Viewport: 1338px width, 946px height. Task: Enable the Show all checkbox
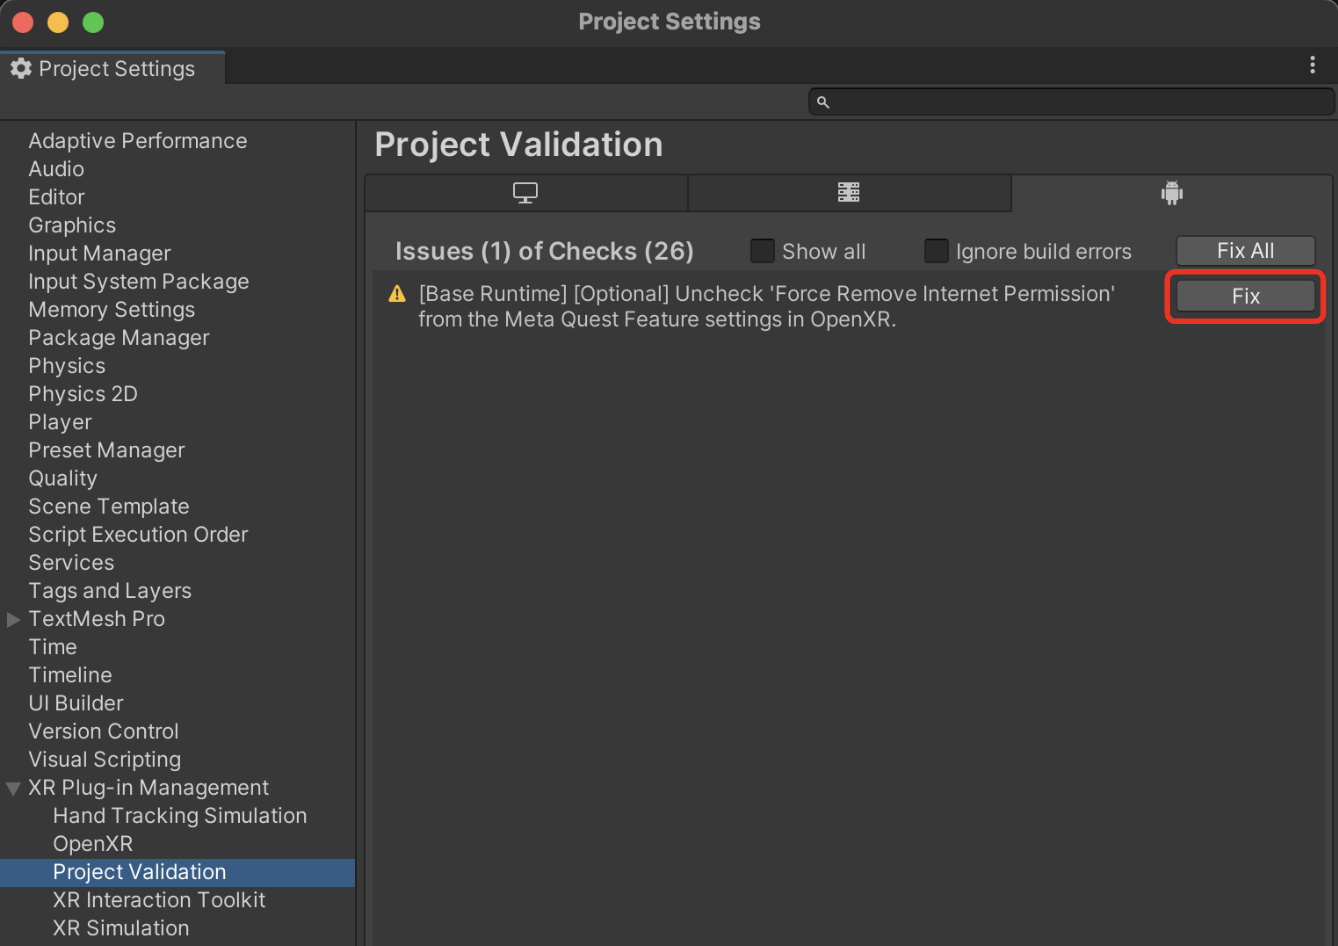tap(762, 250)
